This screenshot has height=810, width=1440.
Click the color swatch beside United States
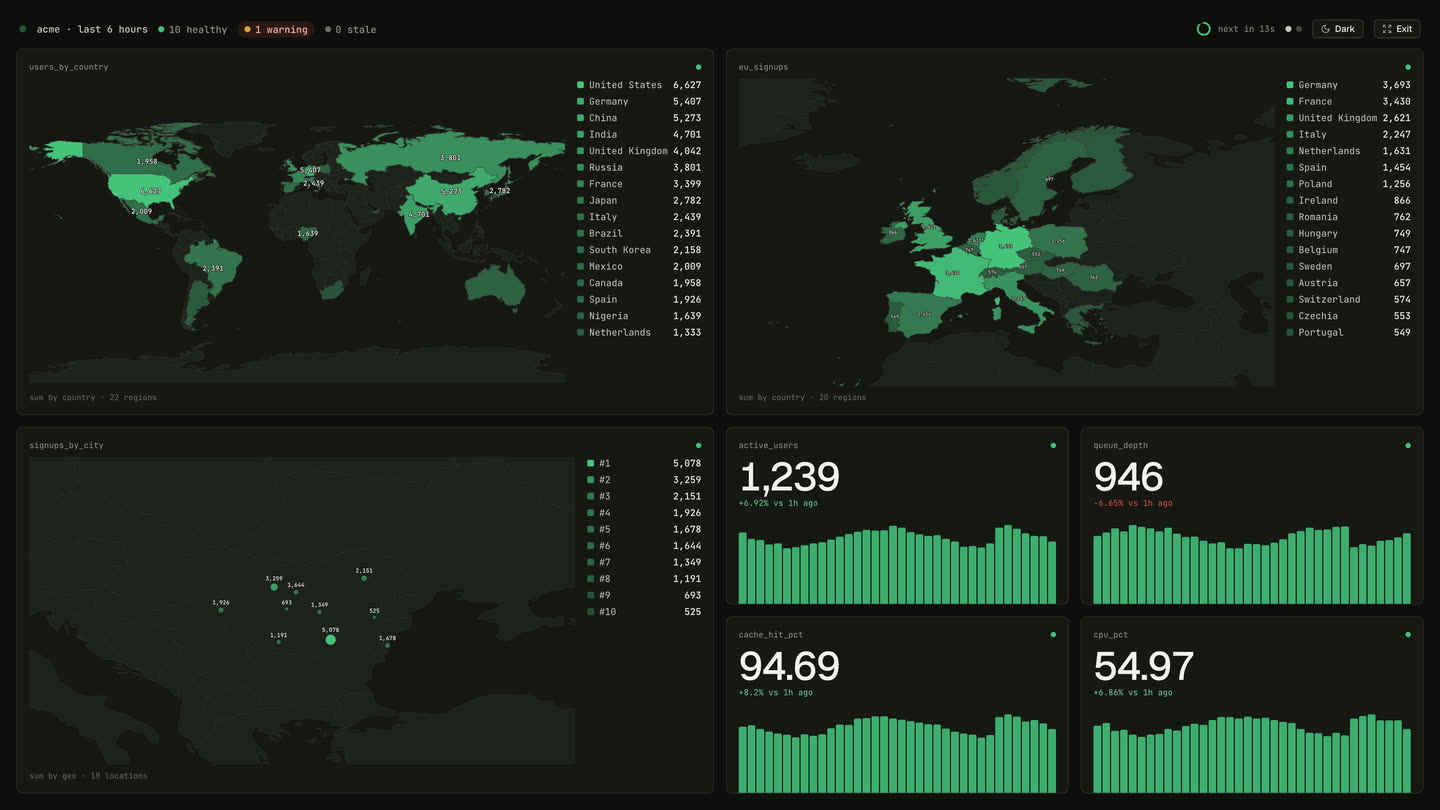click(580, 85)
